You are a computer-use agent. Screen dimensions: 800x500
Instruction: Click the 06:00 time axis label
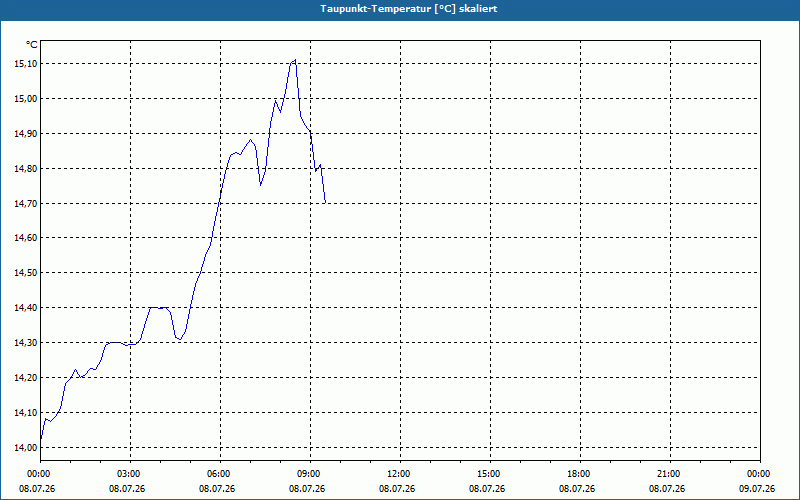point(220,474)
